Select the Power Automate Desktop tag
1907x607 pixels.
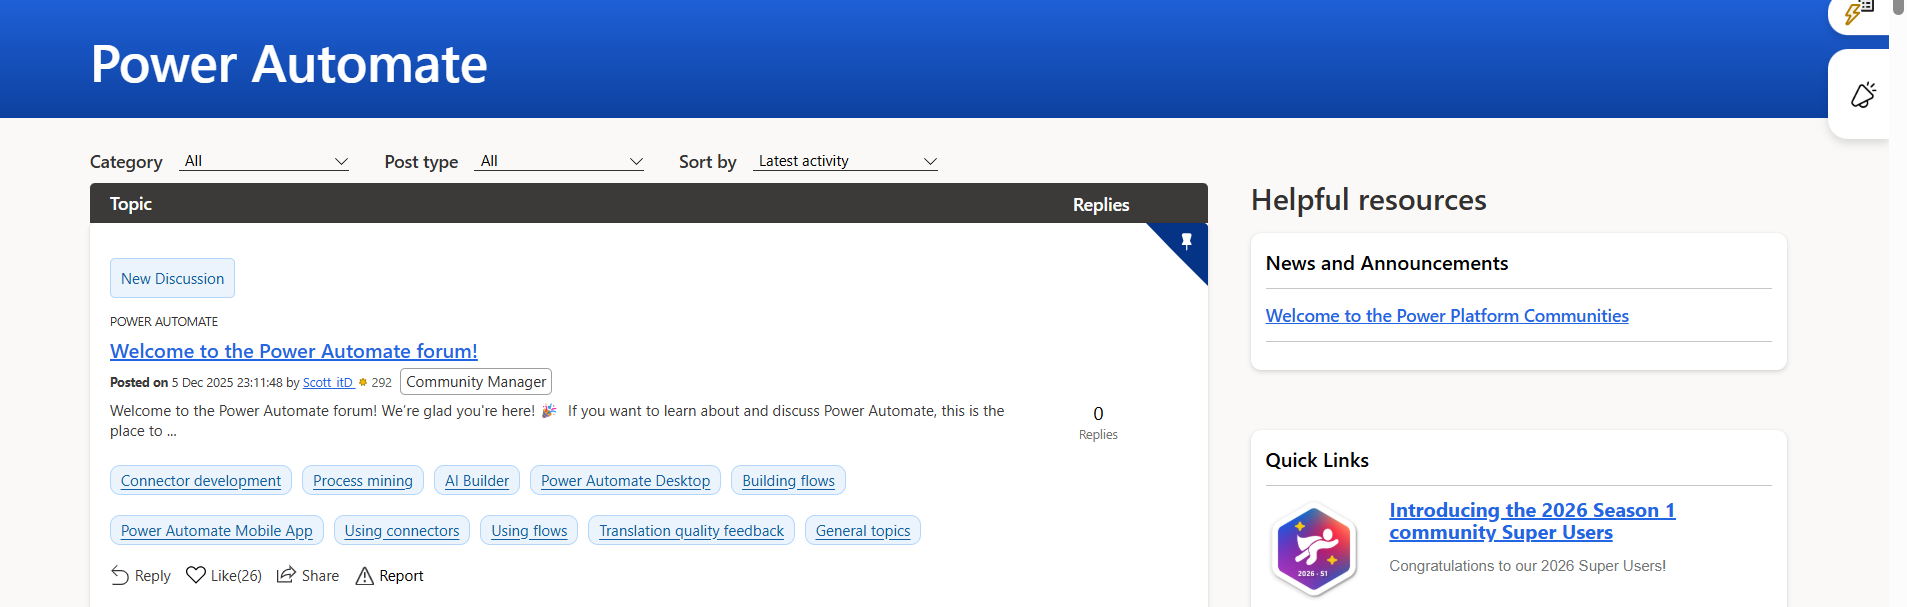coord(626,480)
